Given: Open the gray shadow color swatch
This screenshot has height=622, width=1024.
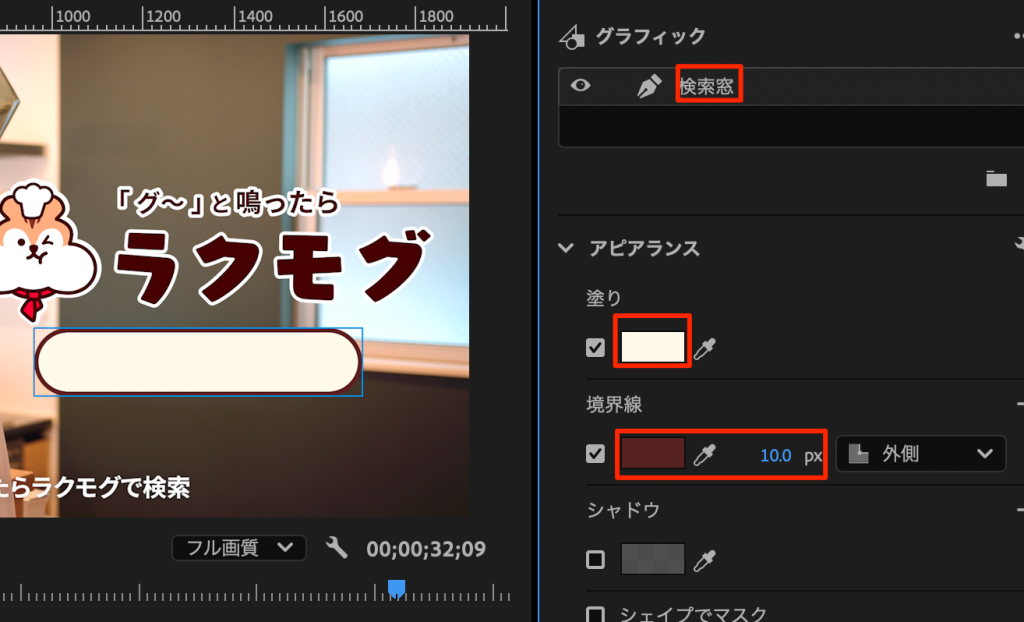Looking at the screenshot, I should (x=654, y=559).
